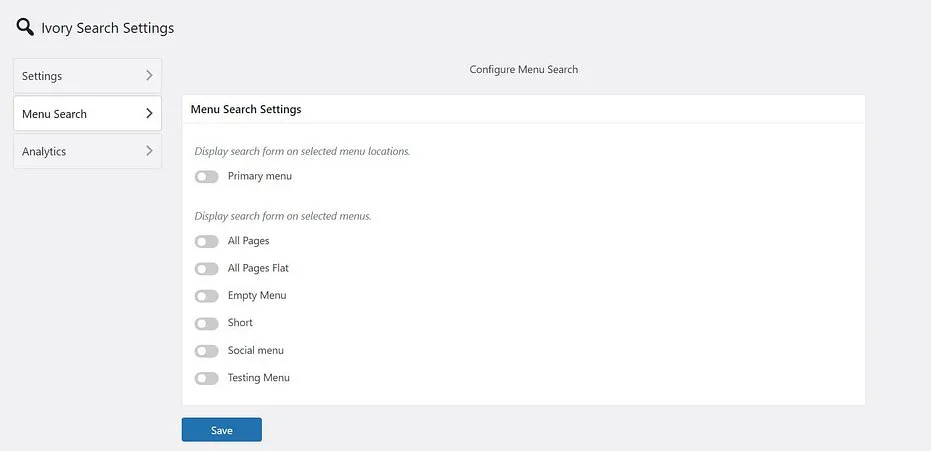
Task: Click the Menu Search Settings panel header
Action: click(x=246, y=109)
